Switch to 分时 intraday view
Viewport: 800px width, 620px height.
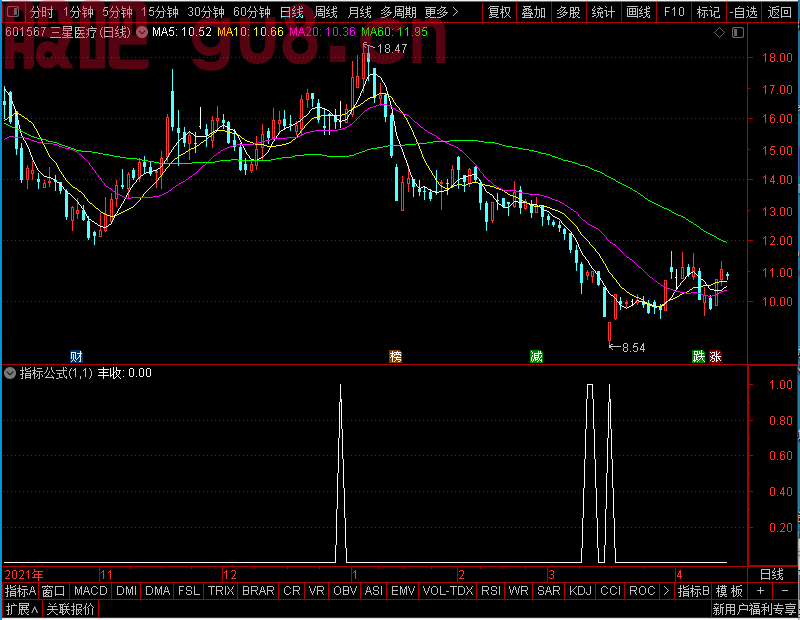[x=42, y=12]
